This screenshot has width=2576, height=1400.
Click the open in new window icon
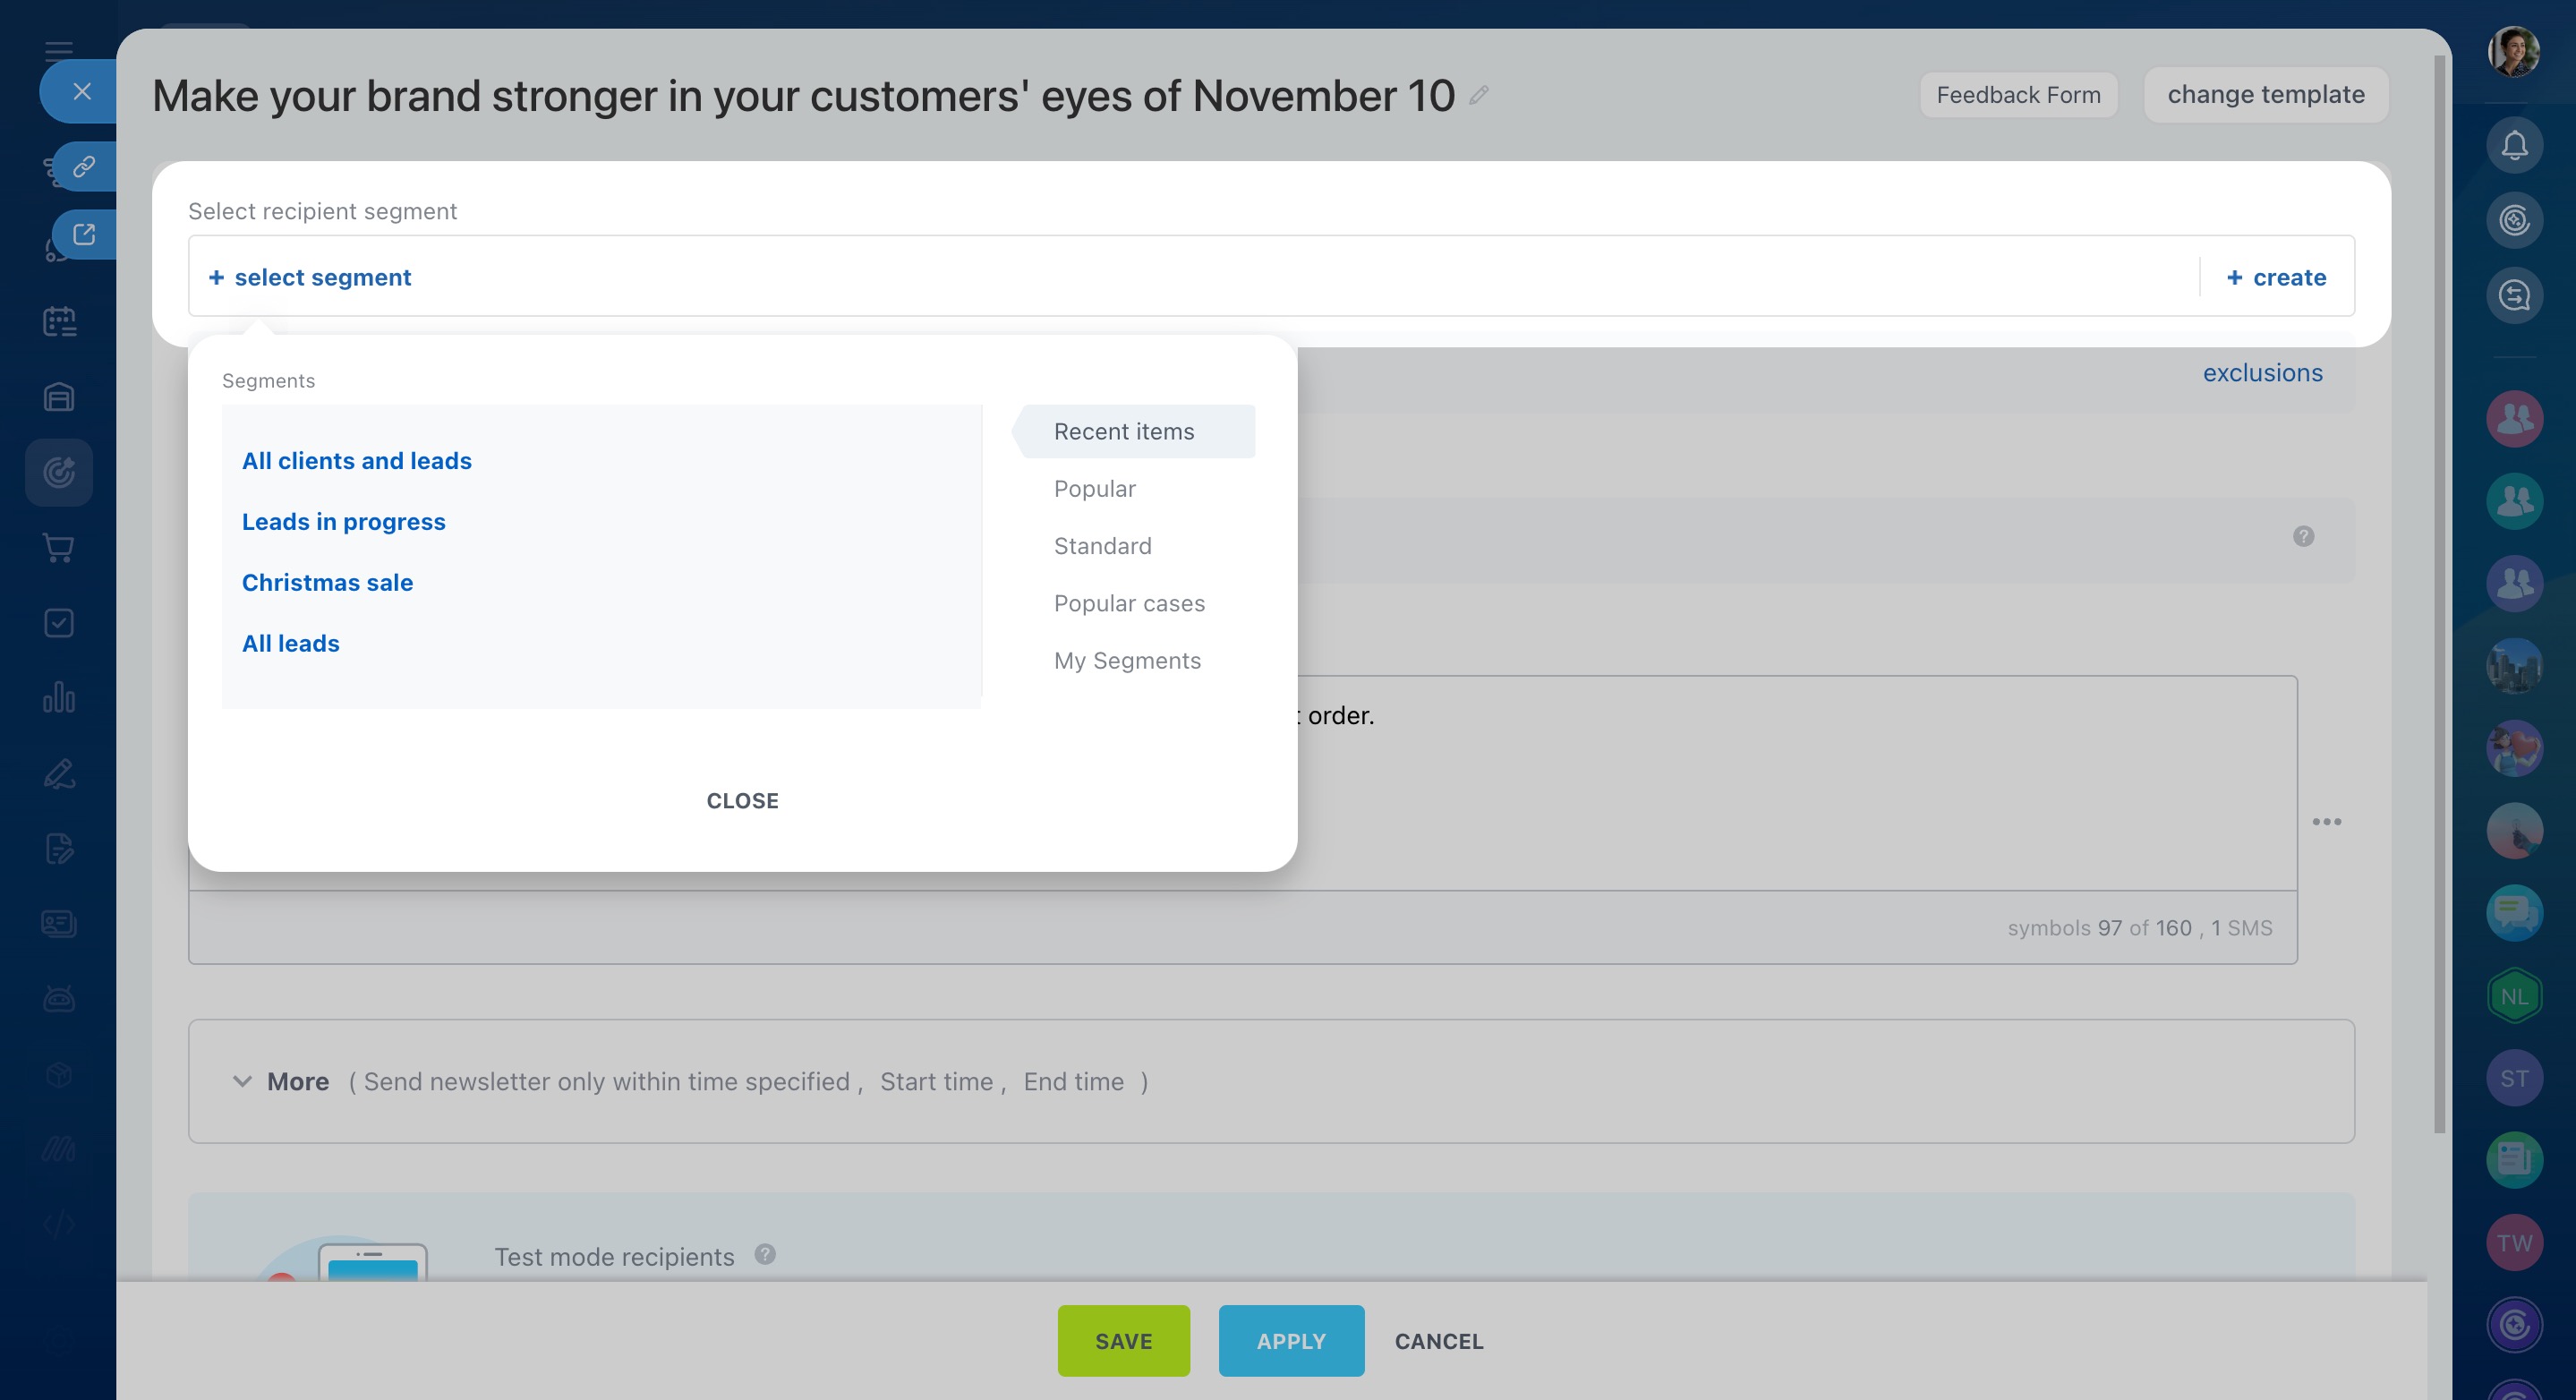coord(84,234)
